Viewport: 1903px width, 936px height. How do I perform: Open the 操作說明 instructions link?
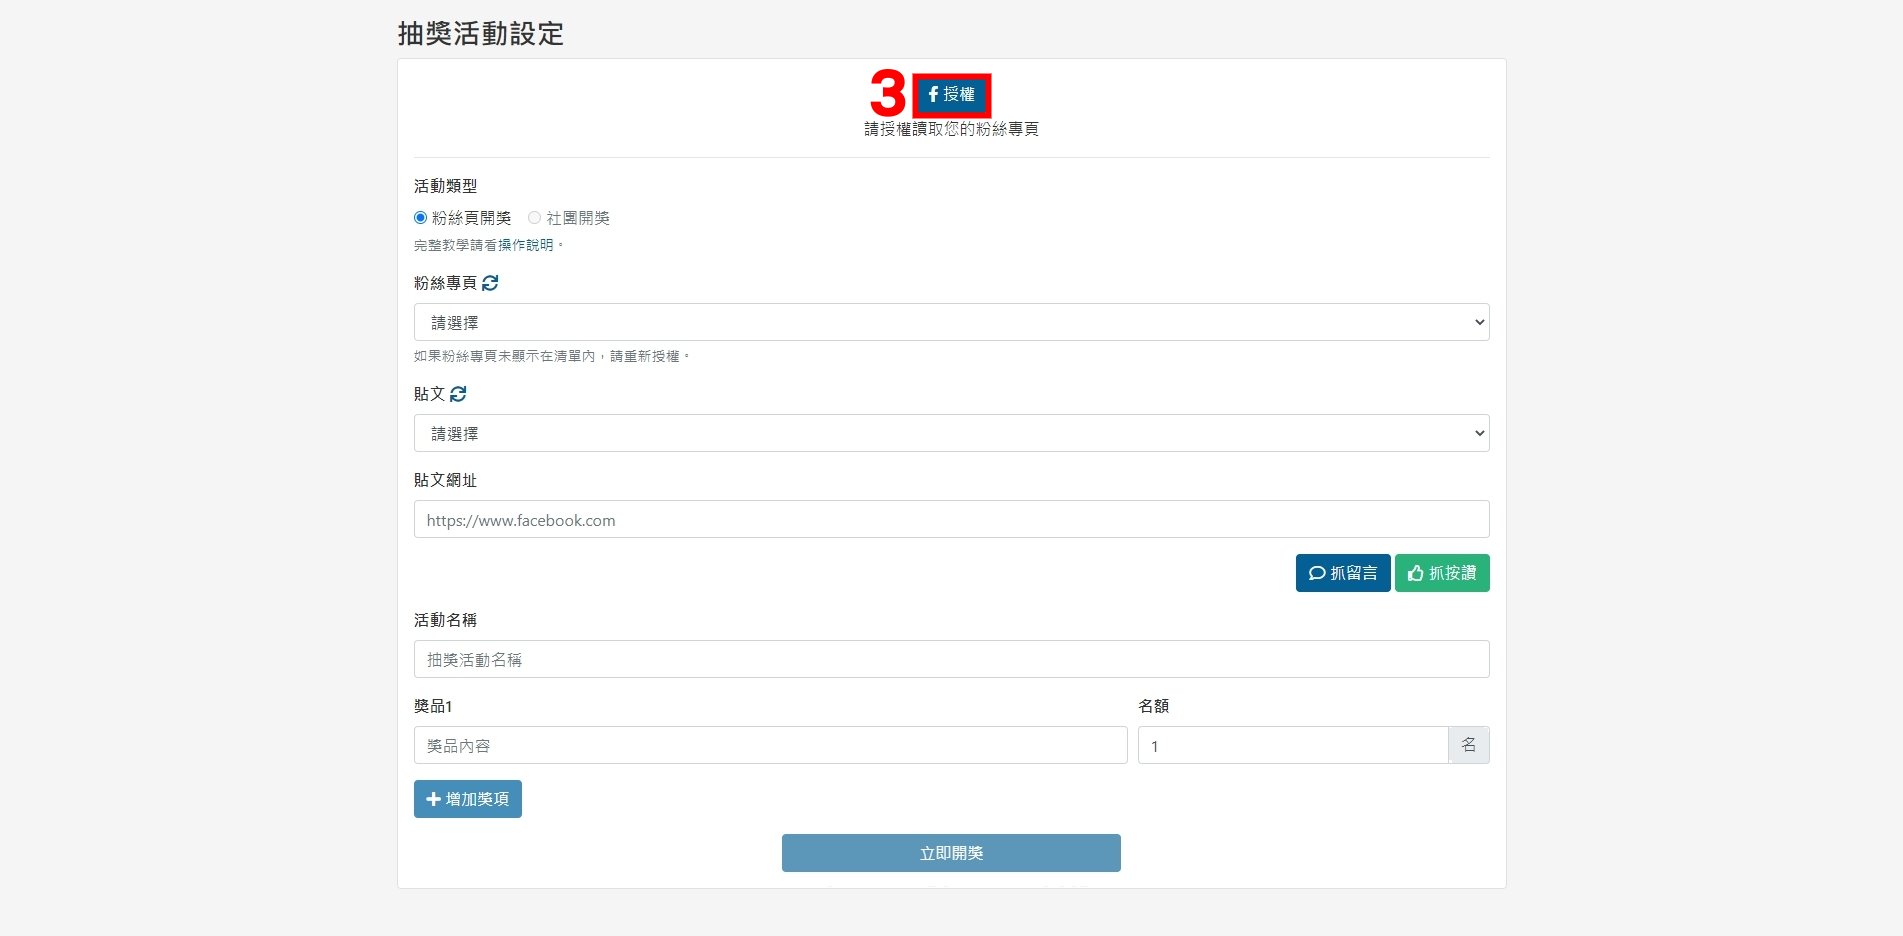tap(526, 245)
